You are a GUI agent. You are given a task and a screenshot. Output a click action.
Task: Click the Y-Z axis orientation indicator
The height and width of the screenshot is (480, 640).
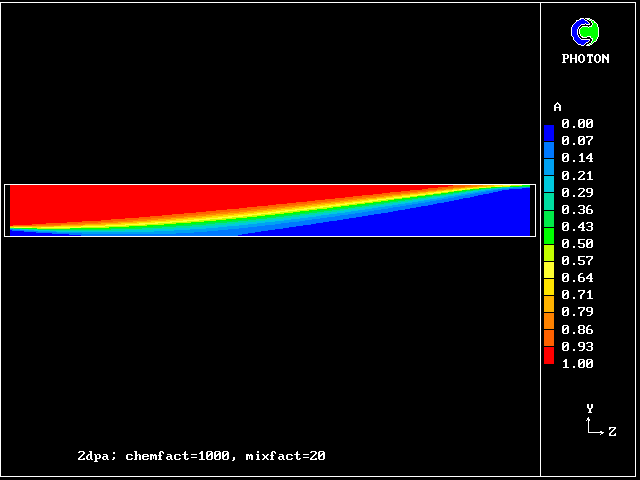point(594,425)
